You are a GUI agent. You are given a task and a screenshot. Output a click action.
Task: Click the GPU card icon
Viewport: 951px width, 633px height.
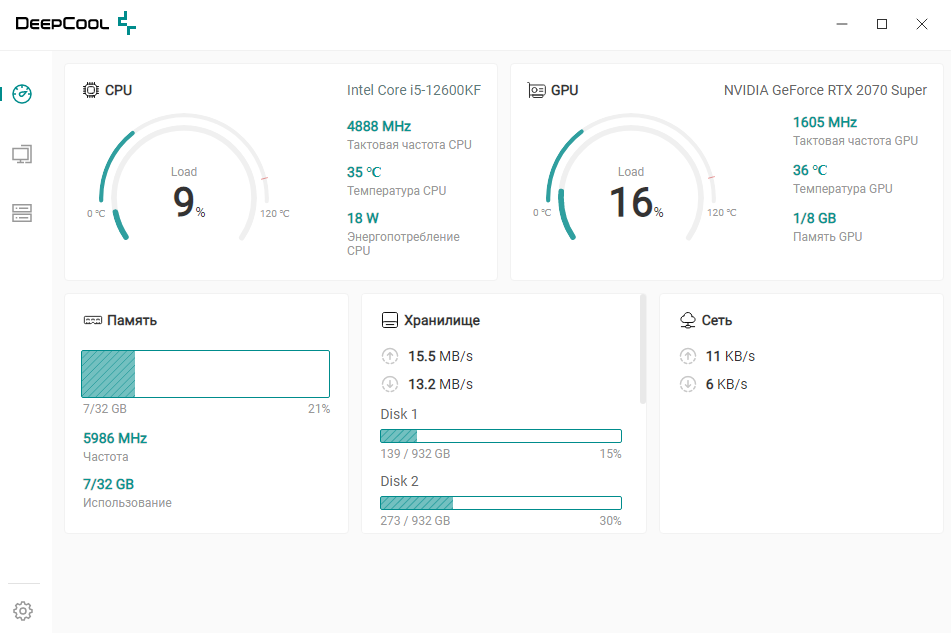click(x=536, y=90)
